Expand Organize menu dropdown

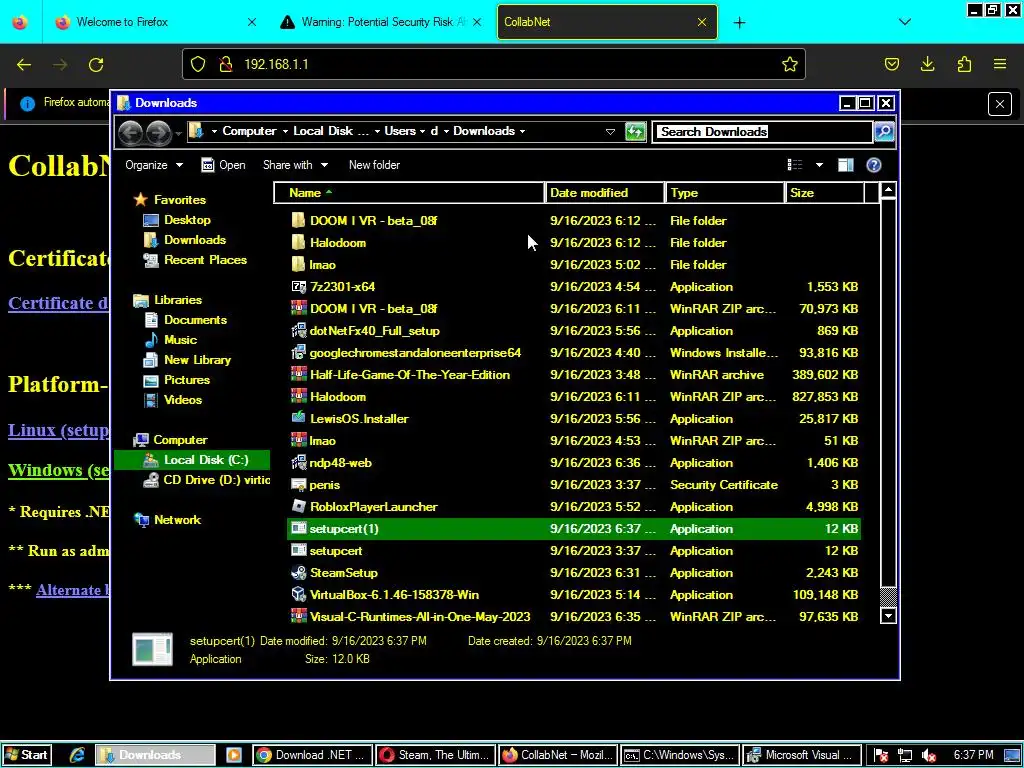click(154, 165)
